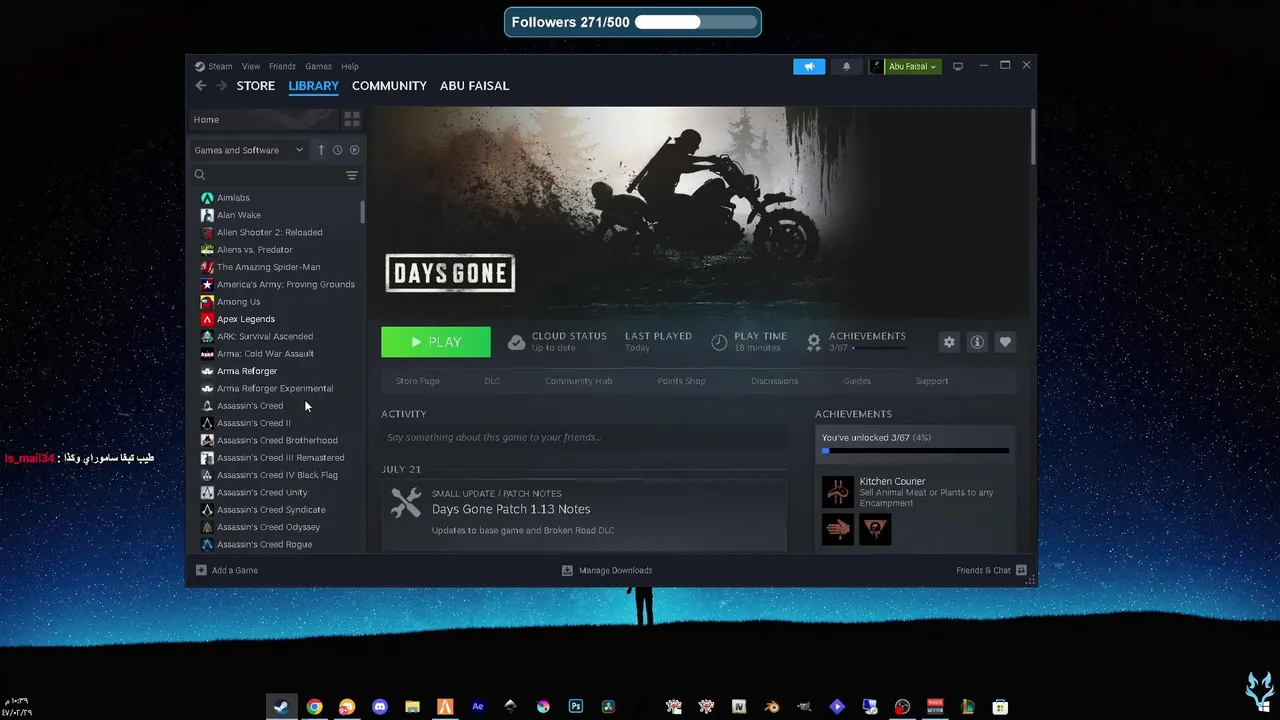Click the library search field
1280x720 pixels.
pyautogui.click(x=268, y=175)
